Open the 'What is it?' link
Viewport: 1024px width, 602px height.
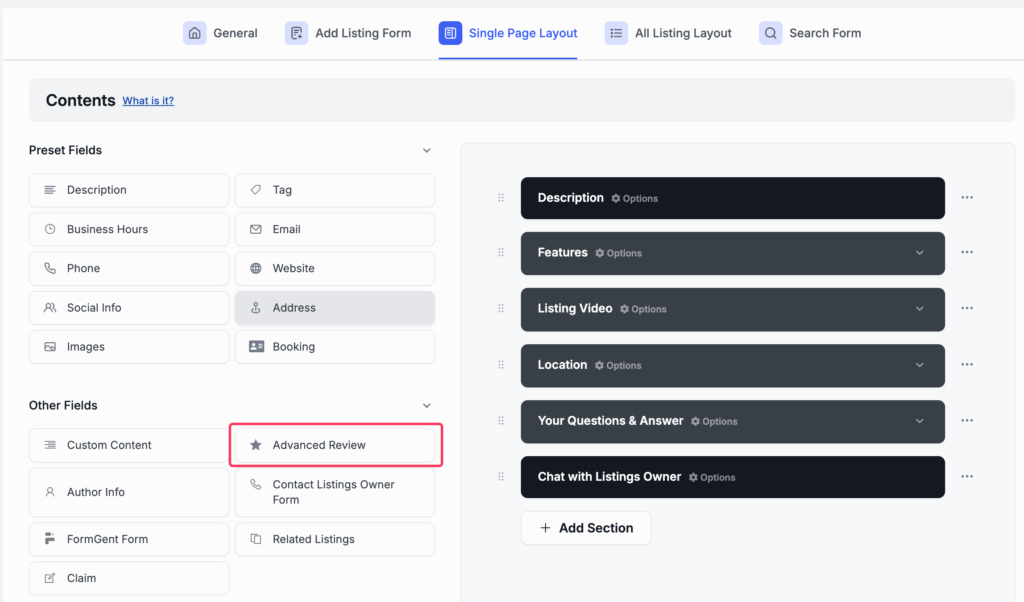point(148,101)
